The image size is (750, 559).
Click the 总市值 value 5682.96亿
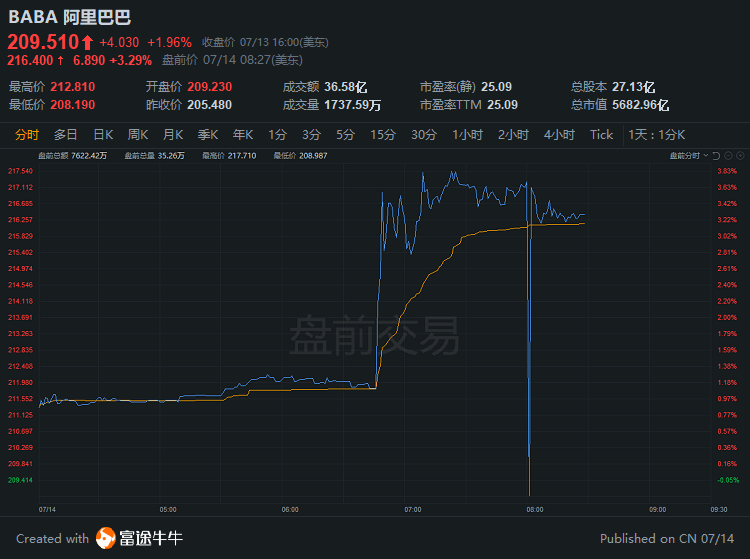tap(640, 105)
